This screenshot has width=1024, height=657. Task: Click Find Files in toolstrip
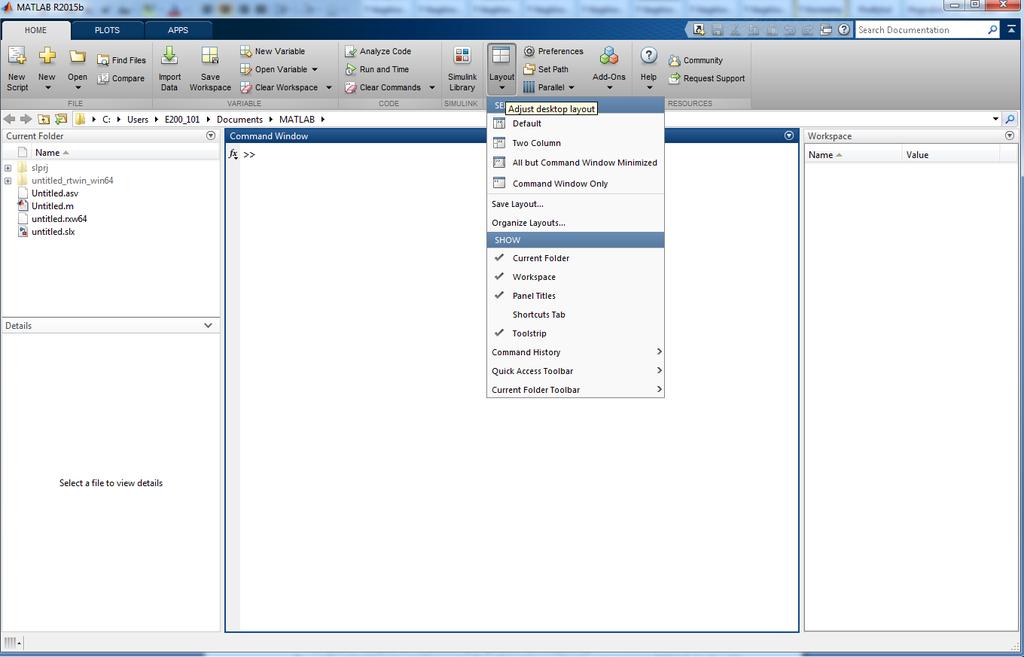pos(121,60)
